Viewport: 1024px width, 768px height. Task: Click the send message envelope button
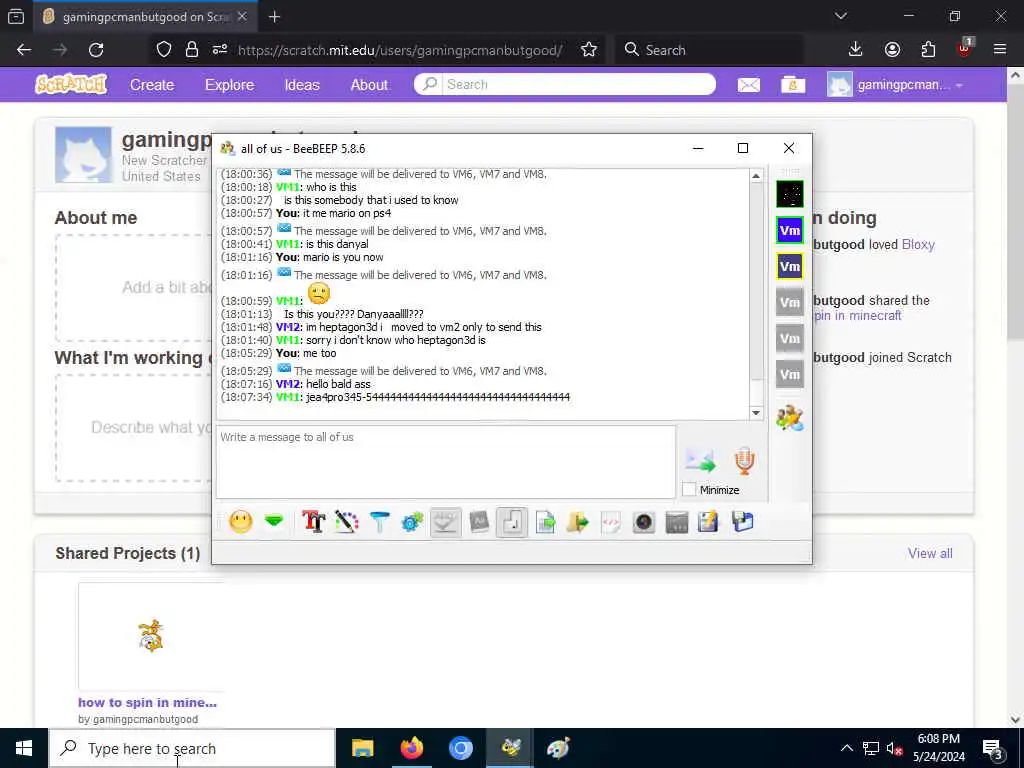pyautogui.click(x=701, y=461)
